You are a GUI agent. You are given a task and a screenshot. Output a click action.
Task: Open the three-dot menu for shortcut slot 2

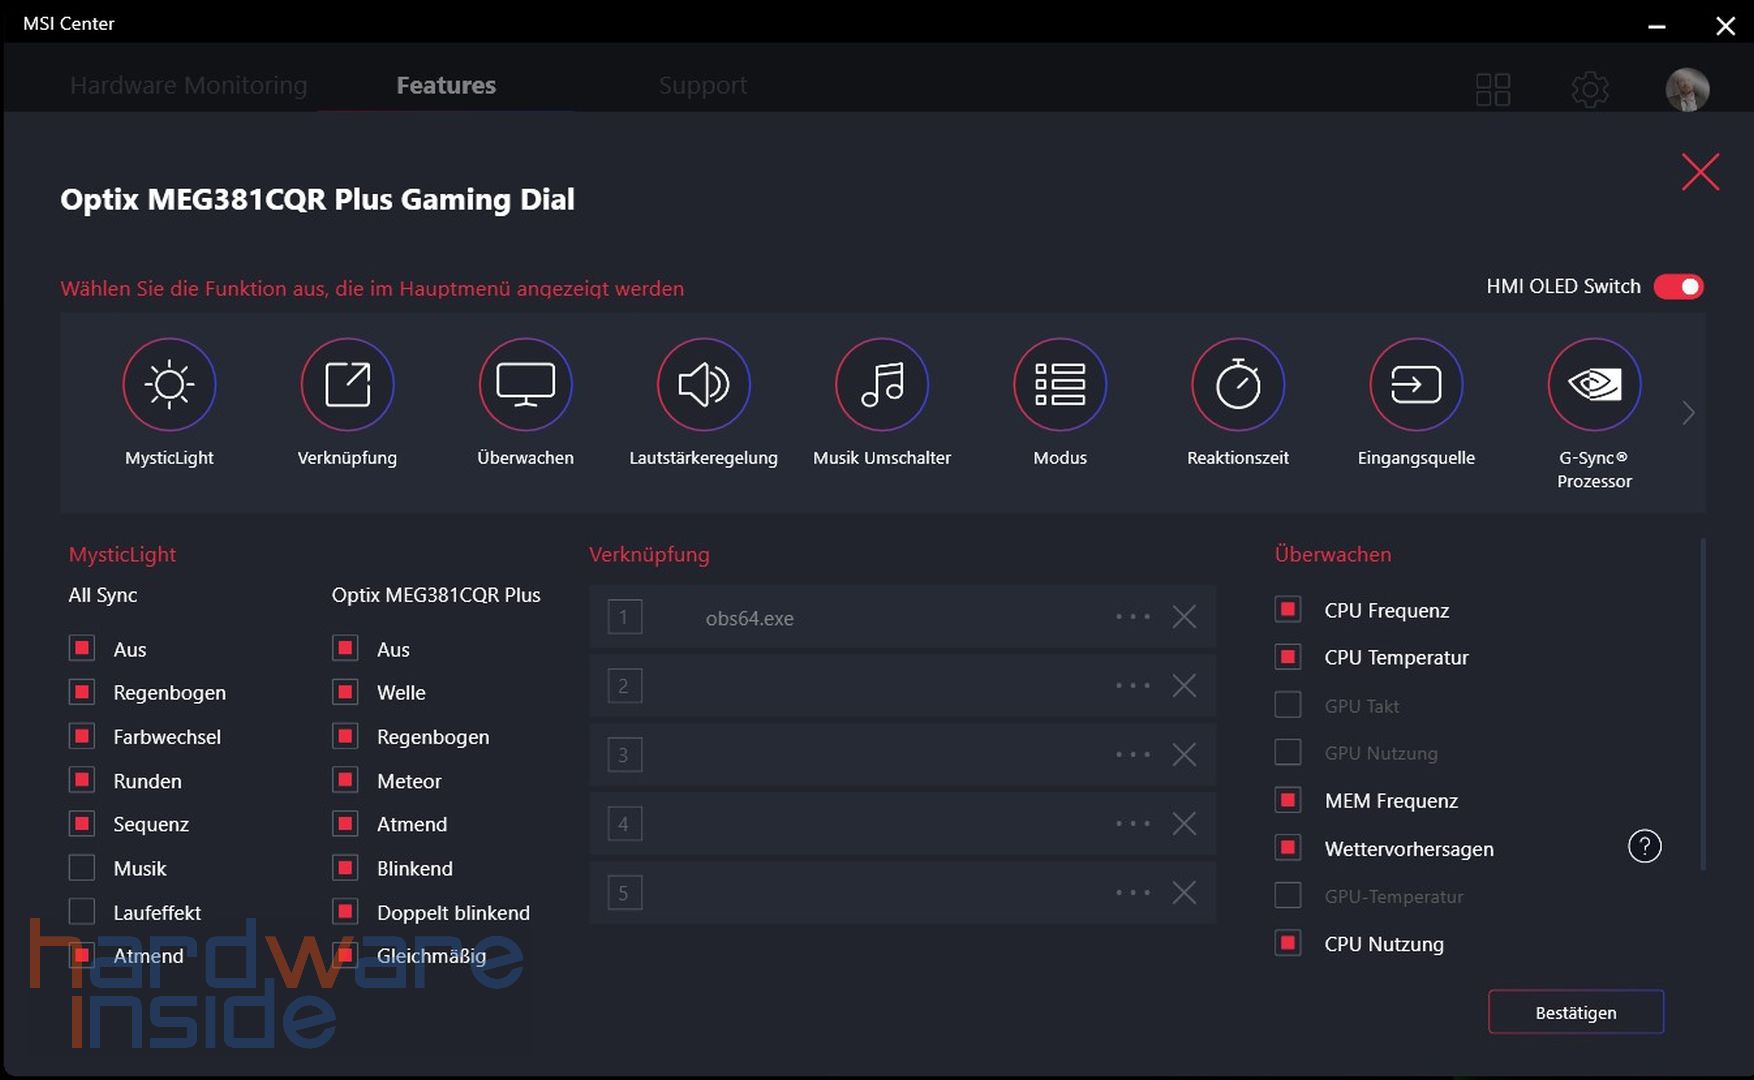tap(1132, 686)
